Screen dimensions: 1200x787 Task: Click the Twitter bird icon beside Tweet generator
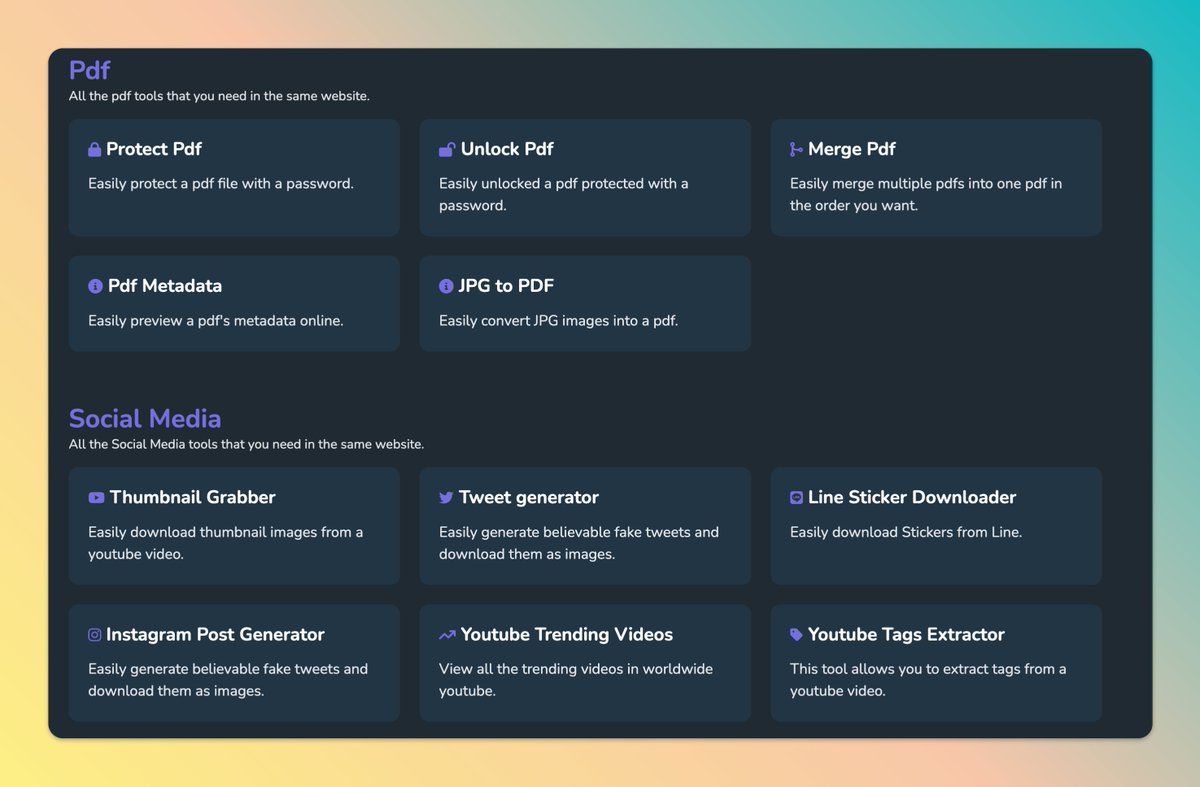pyautogui.click(x=446, y=498)
